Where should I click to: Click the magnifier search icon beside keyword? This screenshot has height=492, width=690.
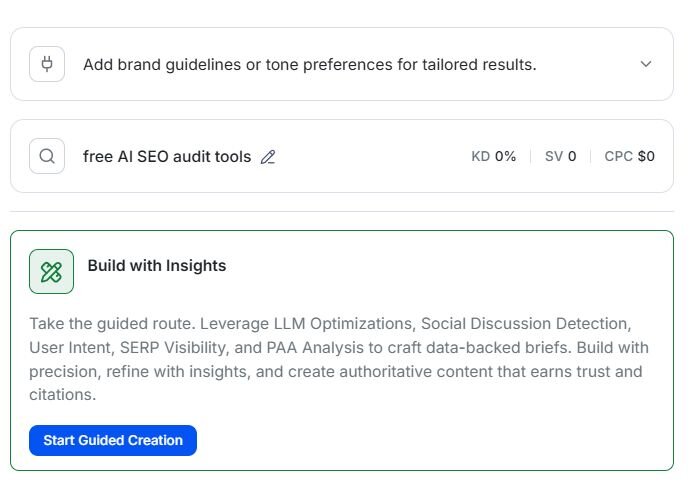click(47, 156)
